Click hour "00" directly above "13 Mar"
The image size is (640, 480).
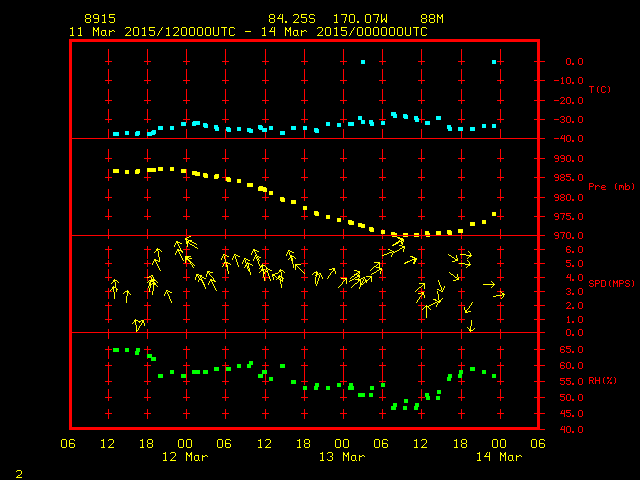tap(342, 444)
